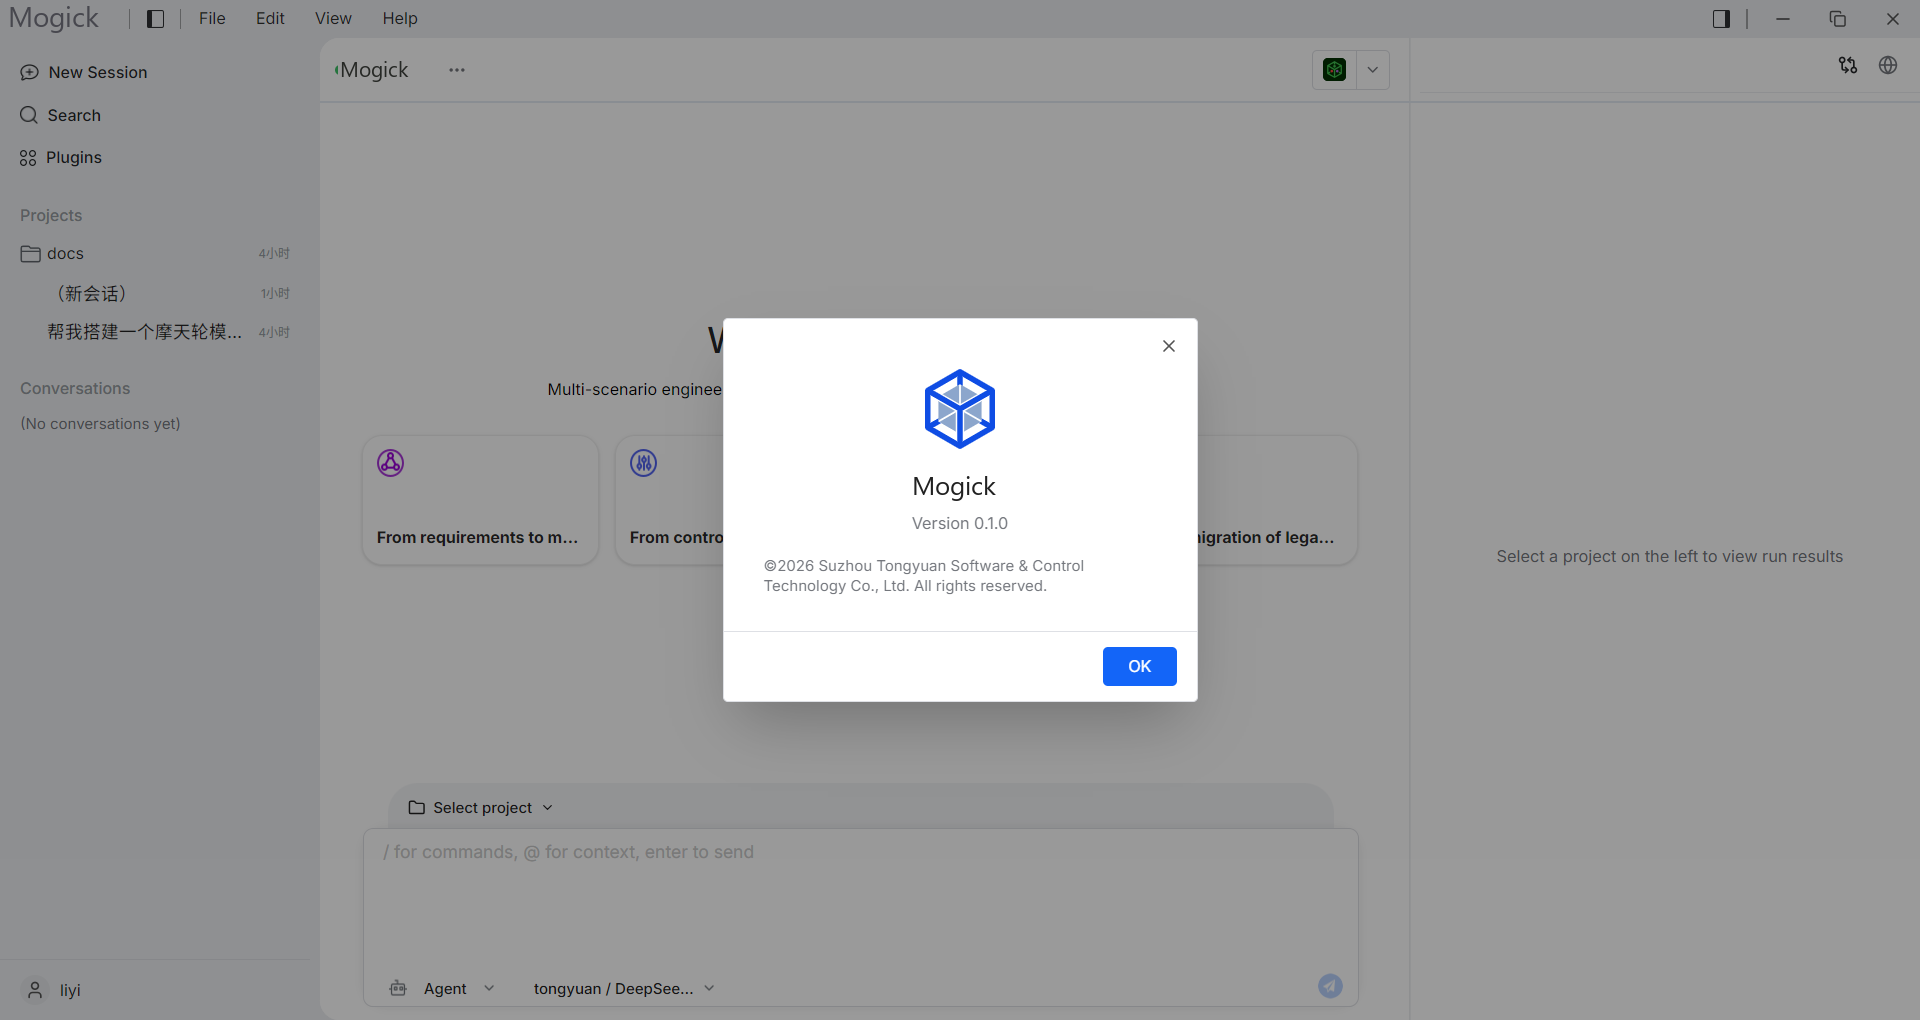Open the 'From requirements to m...' card
1920x1020 pixels.
coord(480,500)
